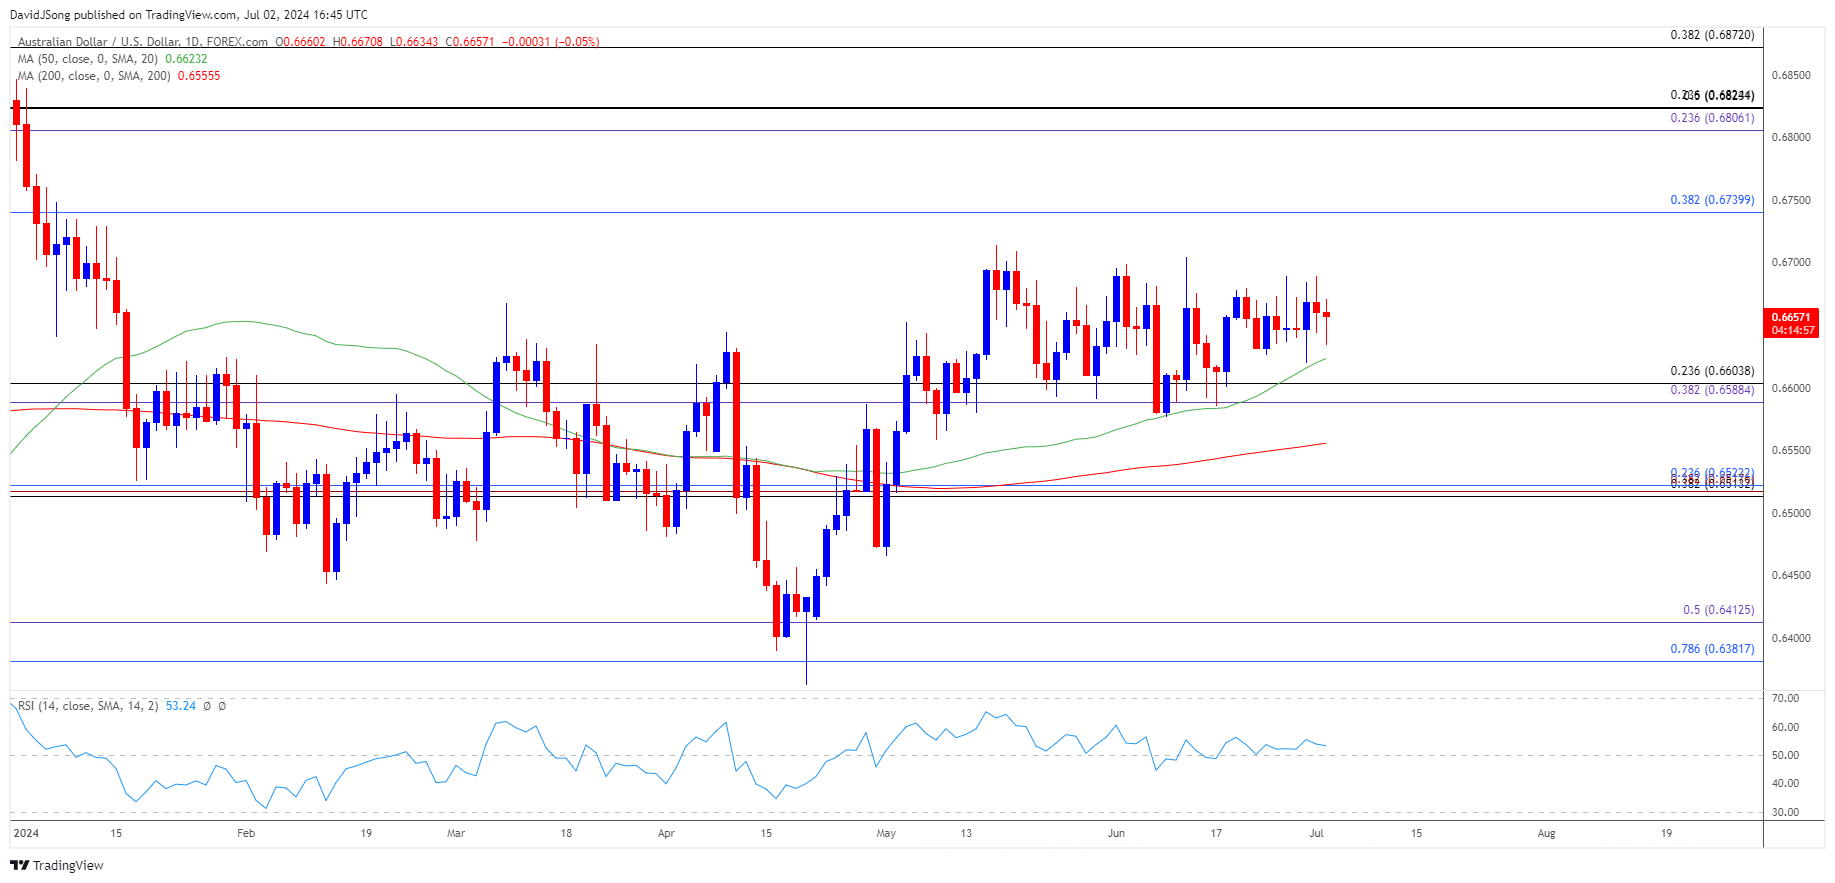
Task: Click the Mar label on the date axis
Action: coord(456,833)
